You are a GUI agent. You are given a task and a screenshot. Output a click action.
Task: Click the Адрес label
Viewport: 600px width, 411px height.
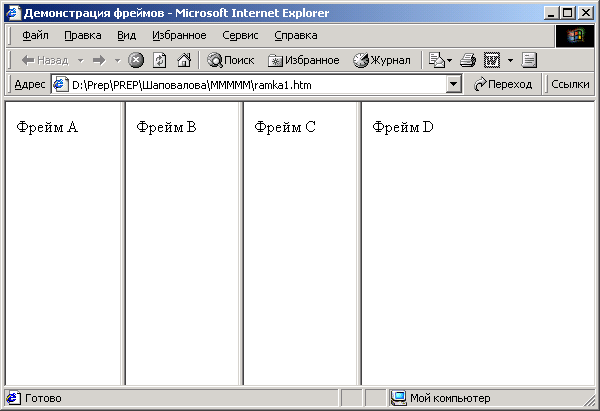(x=30, y=84)
